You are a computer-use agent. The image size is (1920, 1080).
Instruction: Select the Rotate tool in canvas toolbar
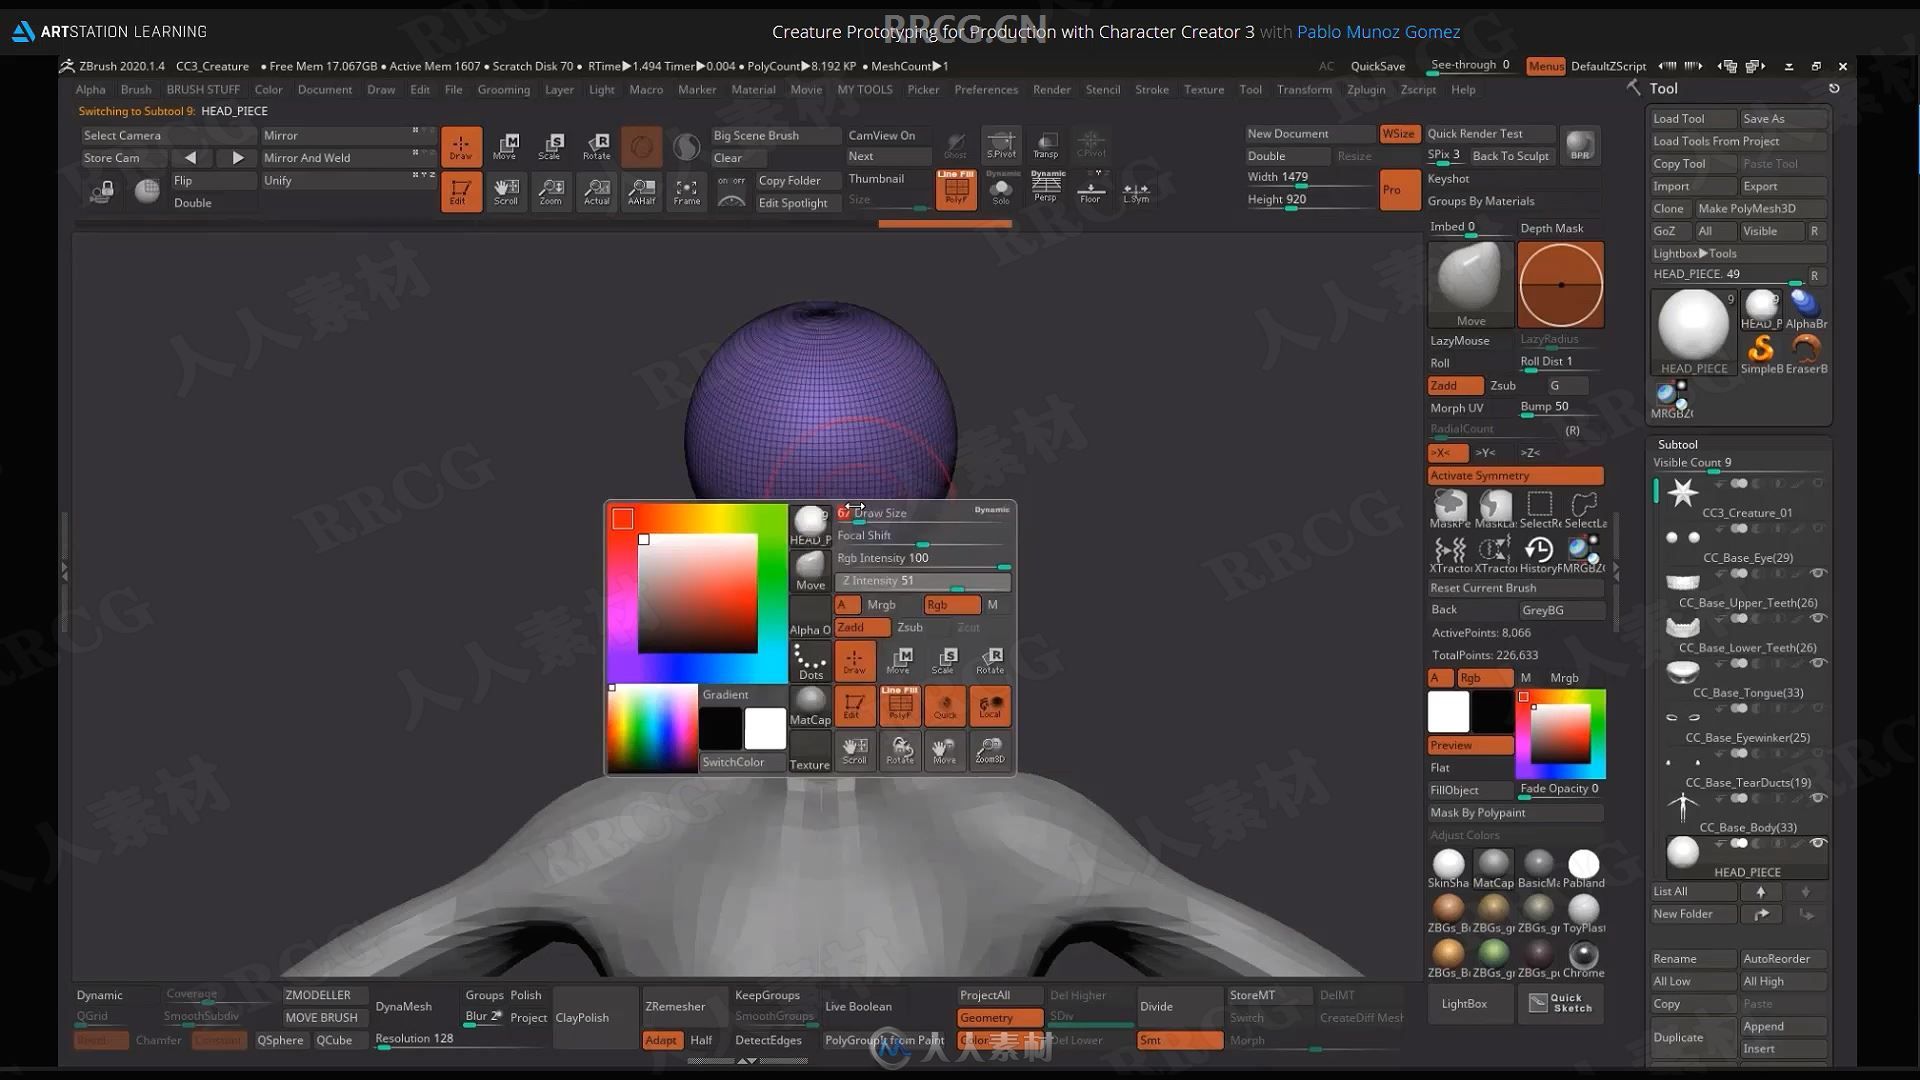(x=596, y=145)
